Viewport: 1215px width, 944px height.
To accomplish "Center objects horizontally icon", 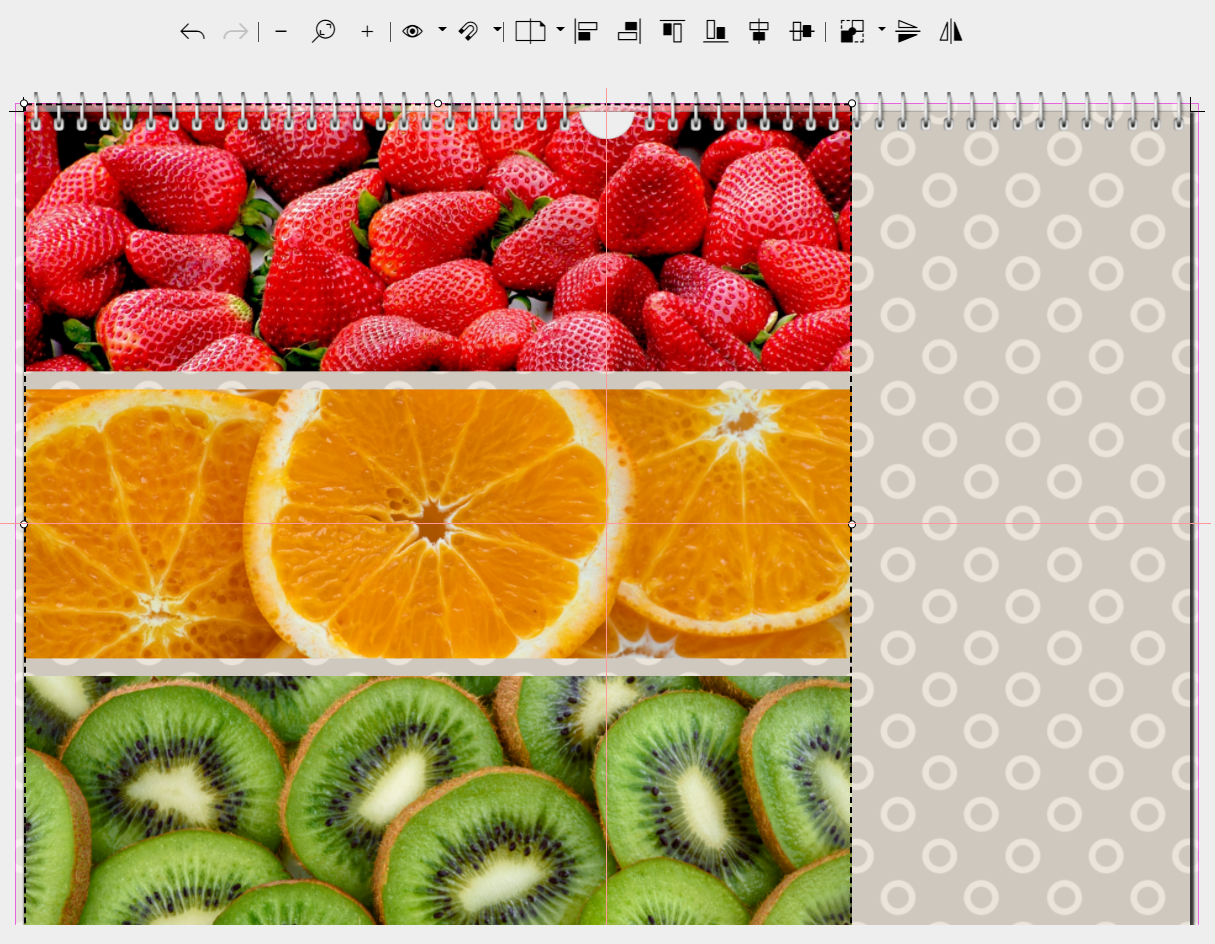I will [759, 32].
